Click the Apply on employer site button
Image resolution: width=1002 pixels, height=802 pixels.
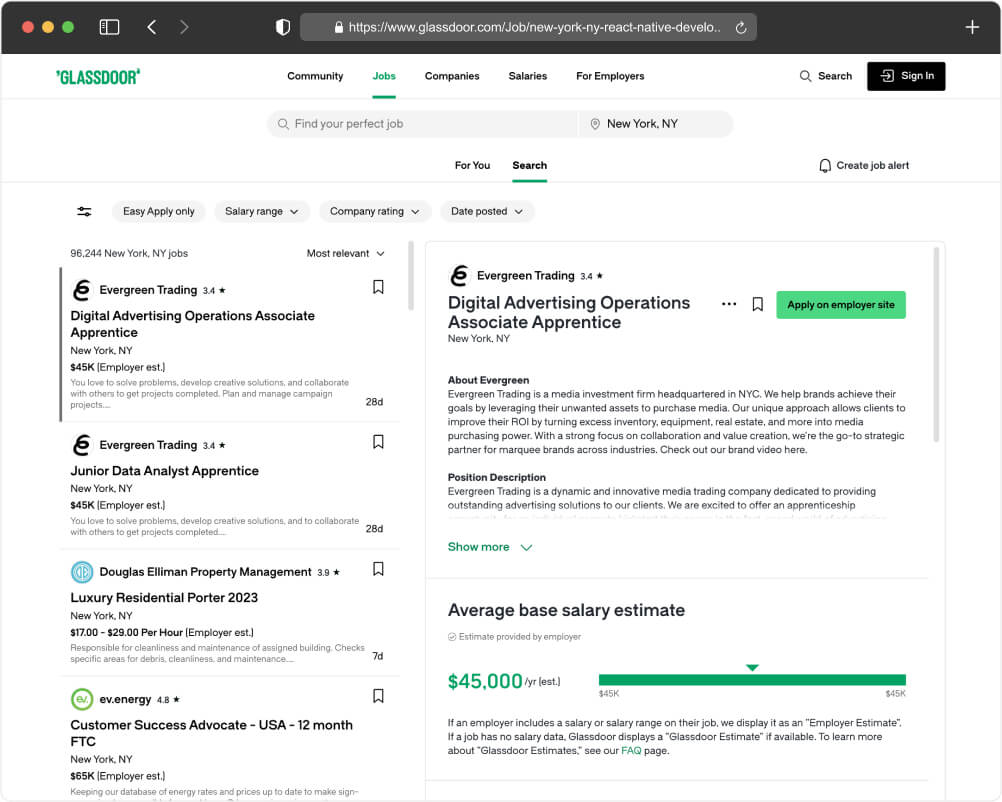[840, 304]
